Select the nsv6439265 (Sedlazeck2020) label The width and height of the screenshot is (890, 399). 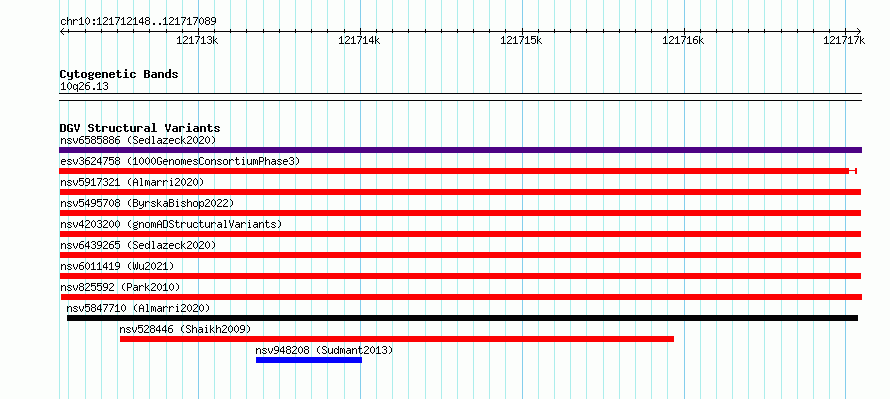(x=138, y=245)
